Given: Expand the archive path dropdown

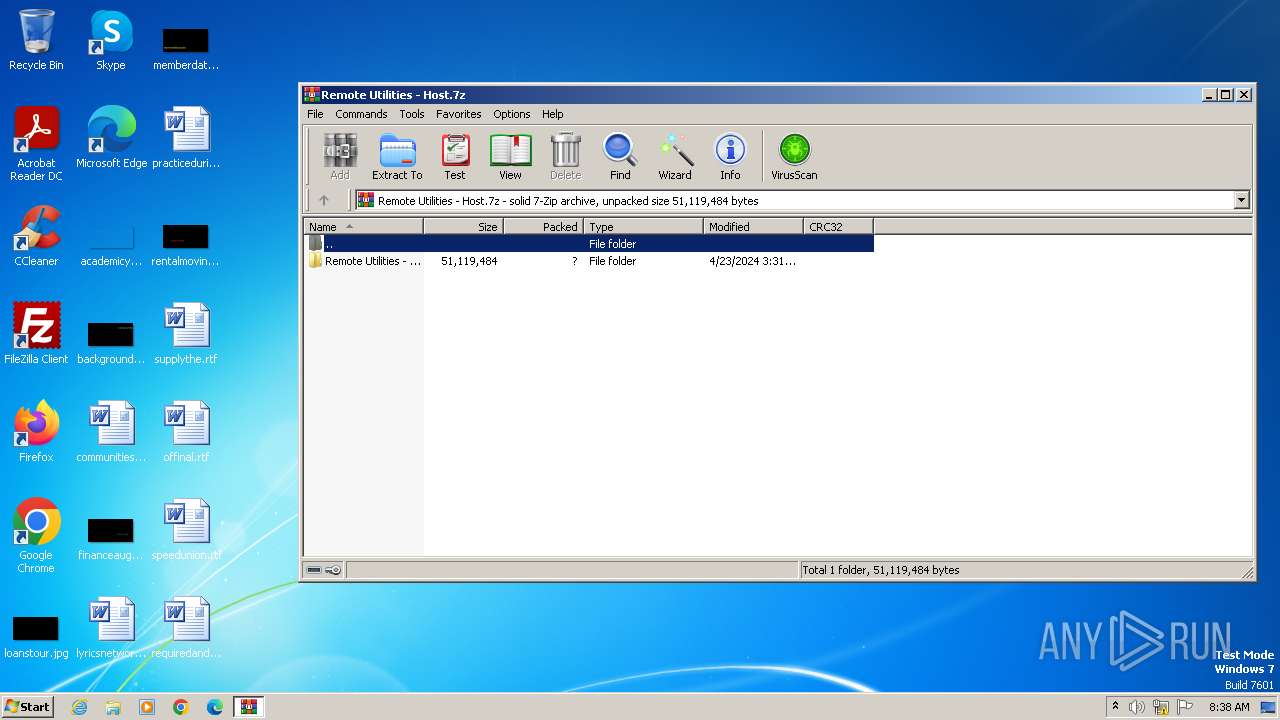Looking at the screenshot, I should point(1241,200).
